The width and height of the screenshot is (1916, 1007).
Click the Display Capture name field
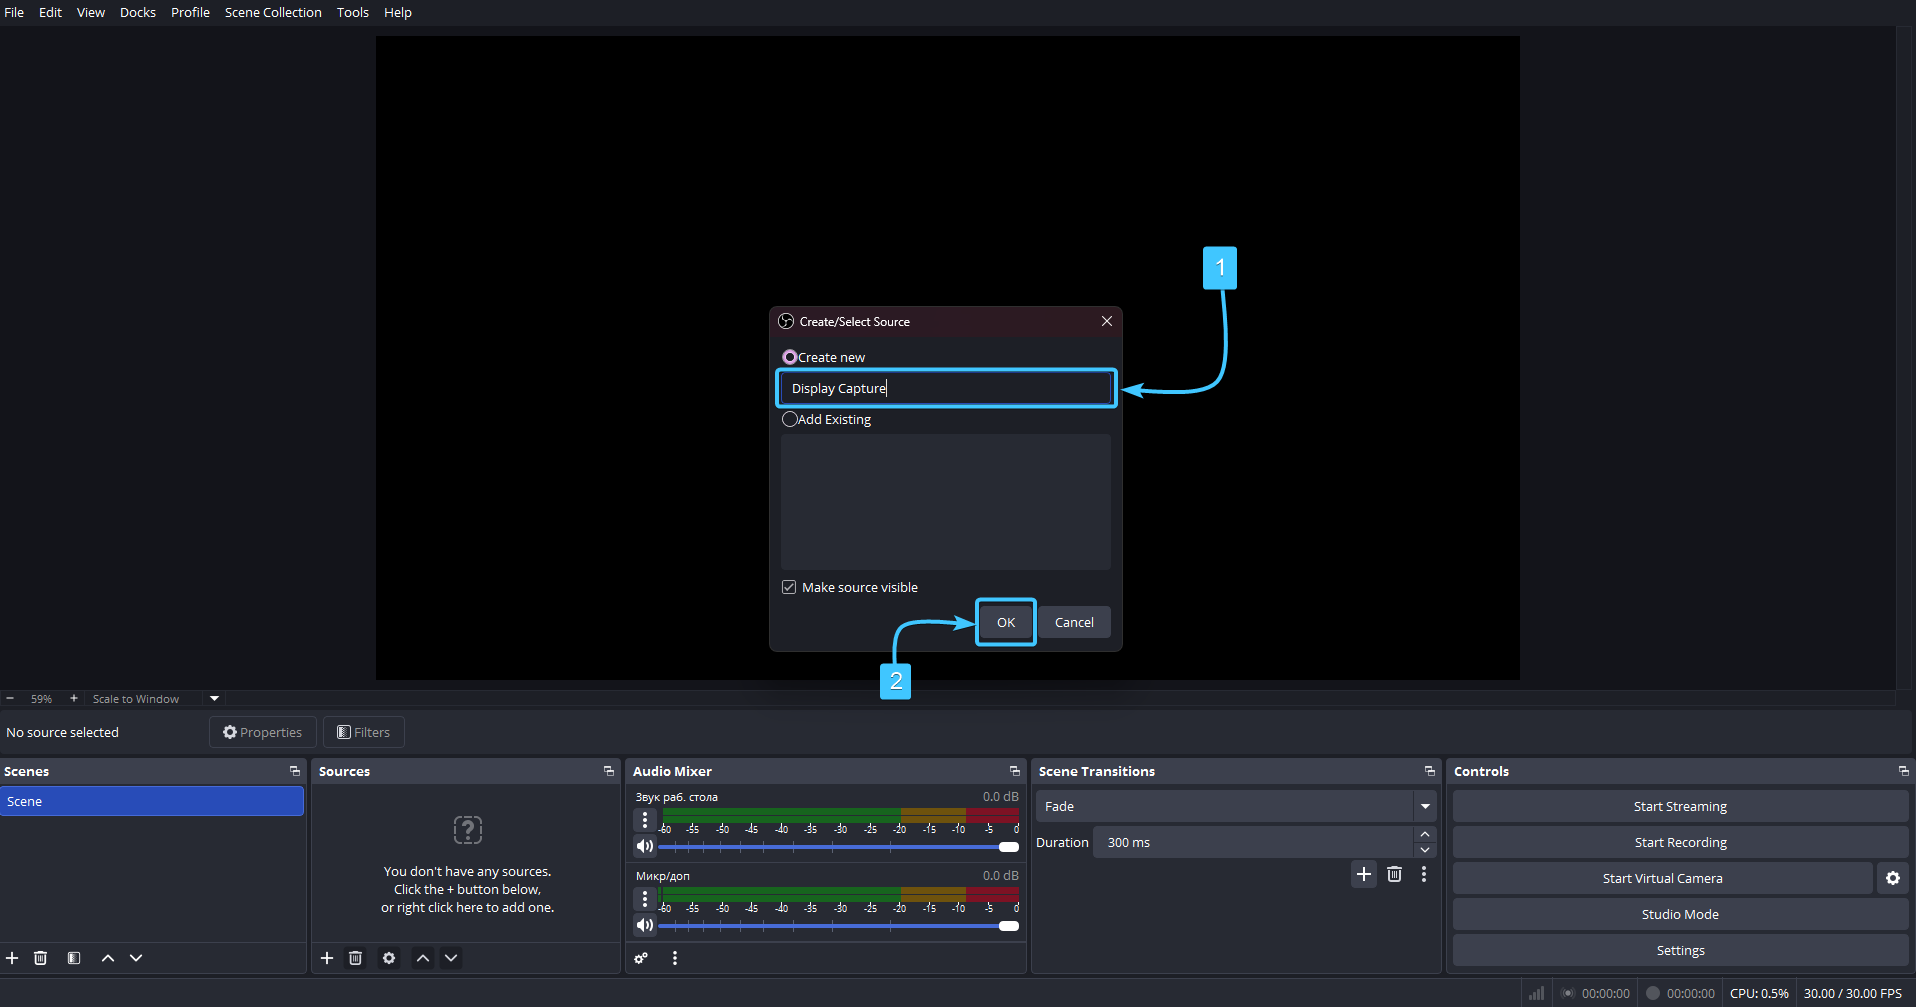946,388
